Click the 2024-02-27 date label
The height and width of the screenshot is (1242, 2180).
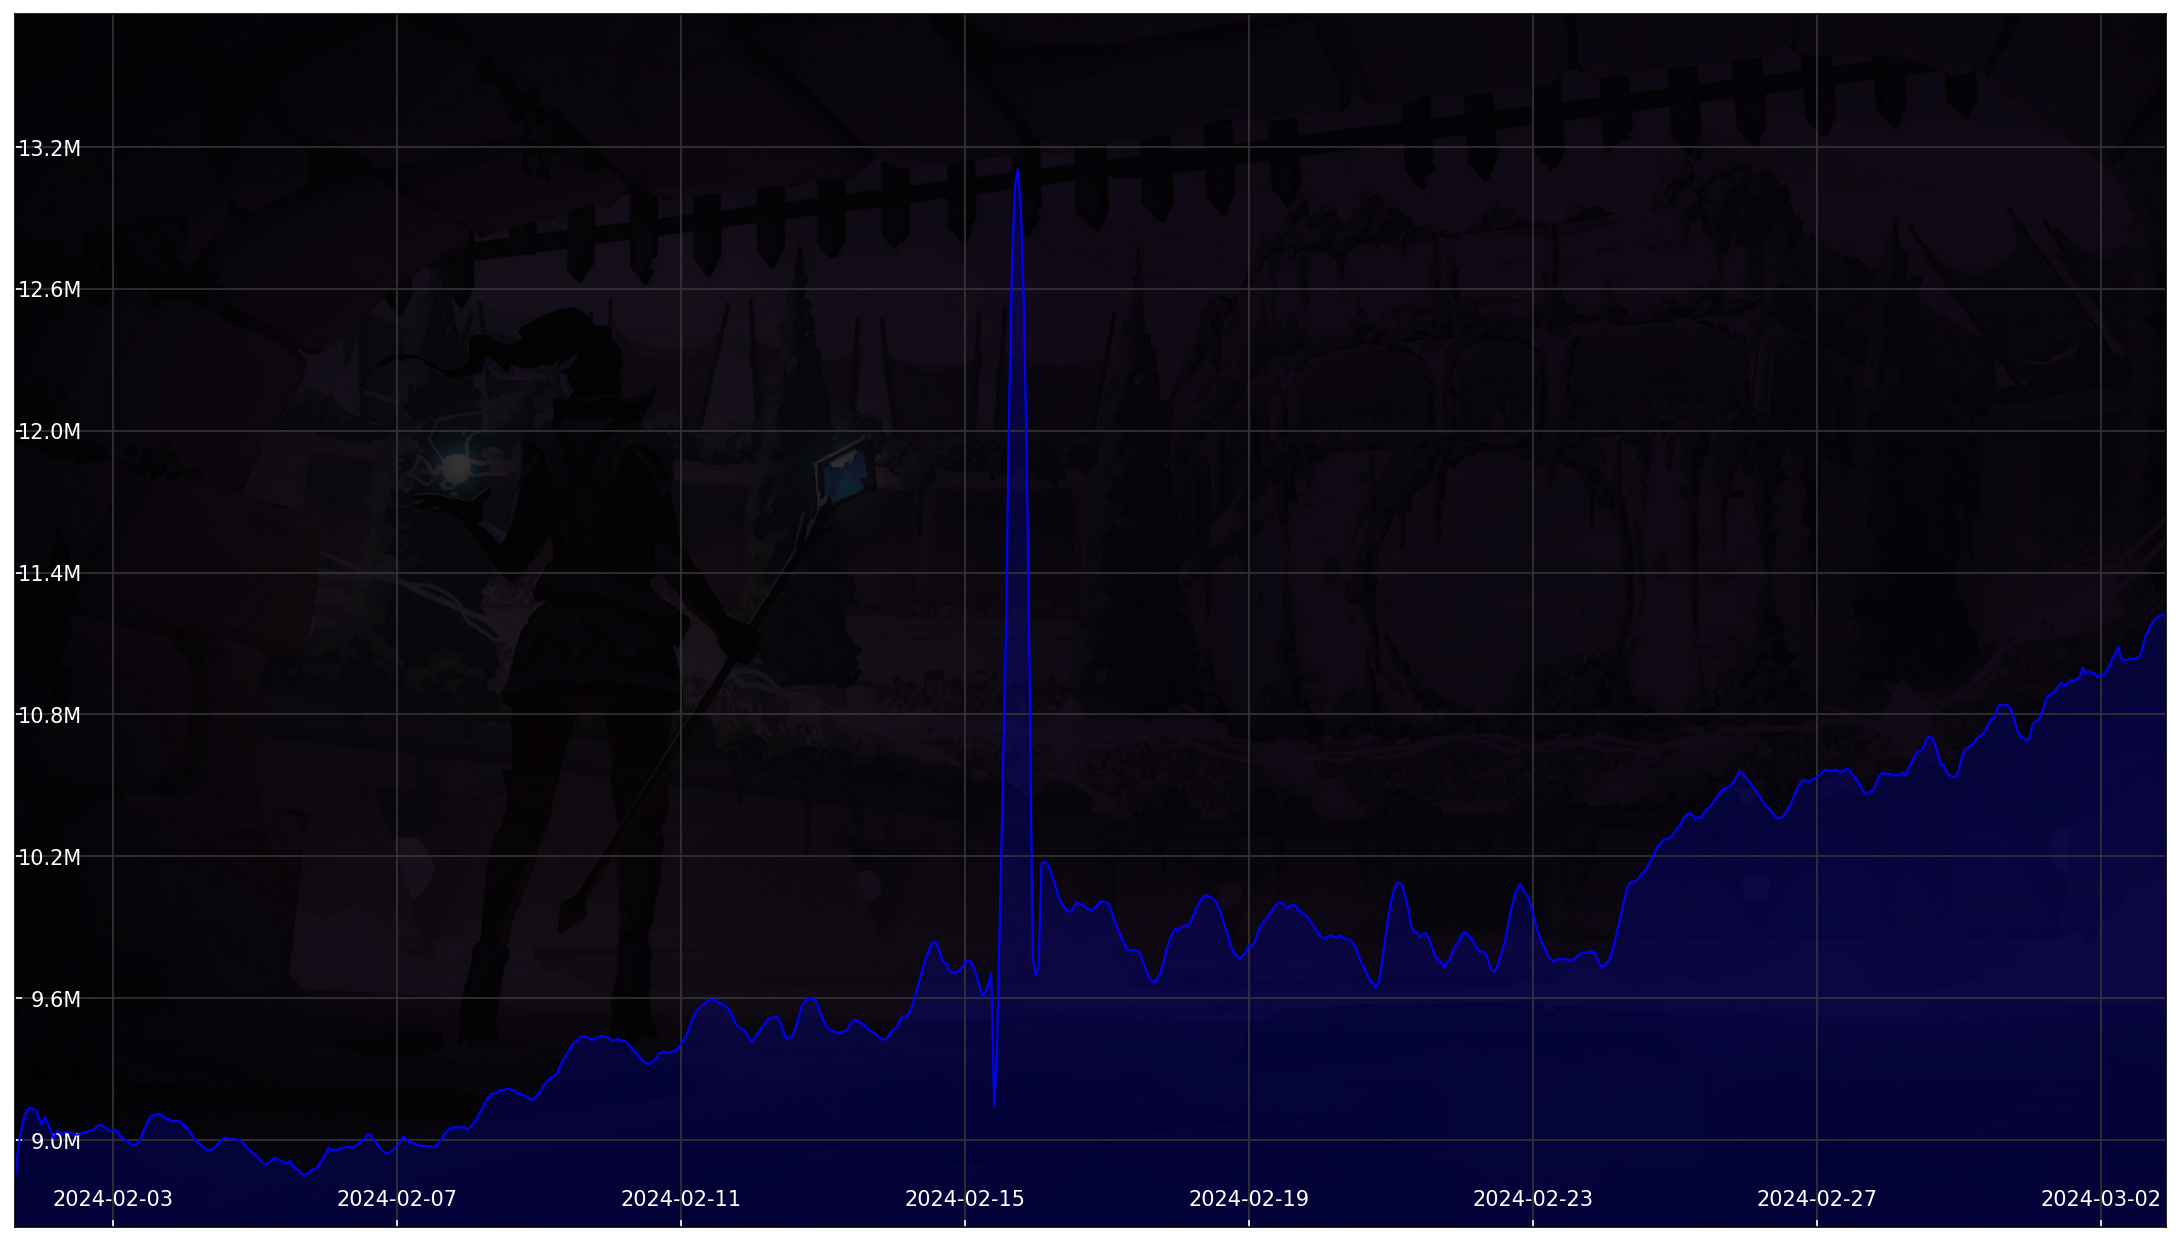1817,1199
